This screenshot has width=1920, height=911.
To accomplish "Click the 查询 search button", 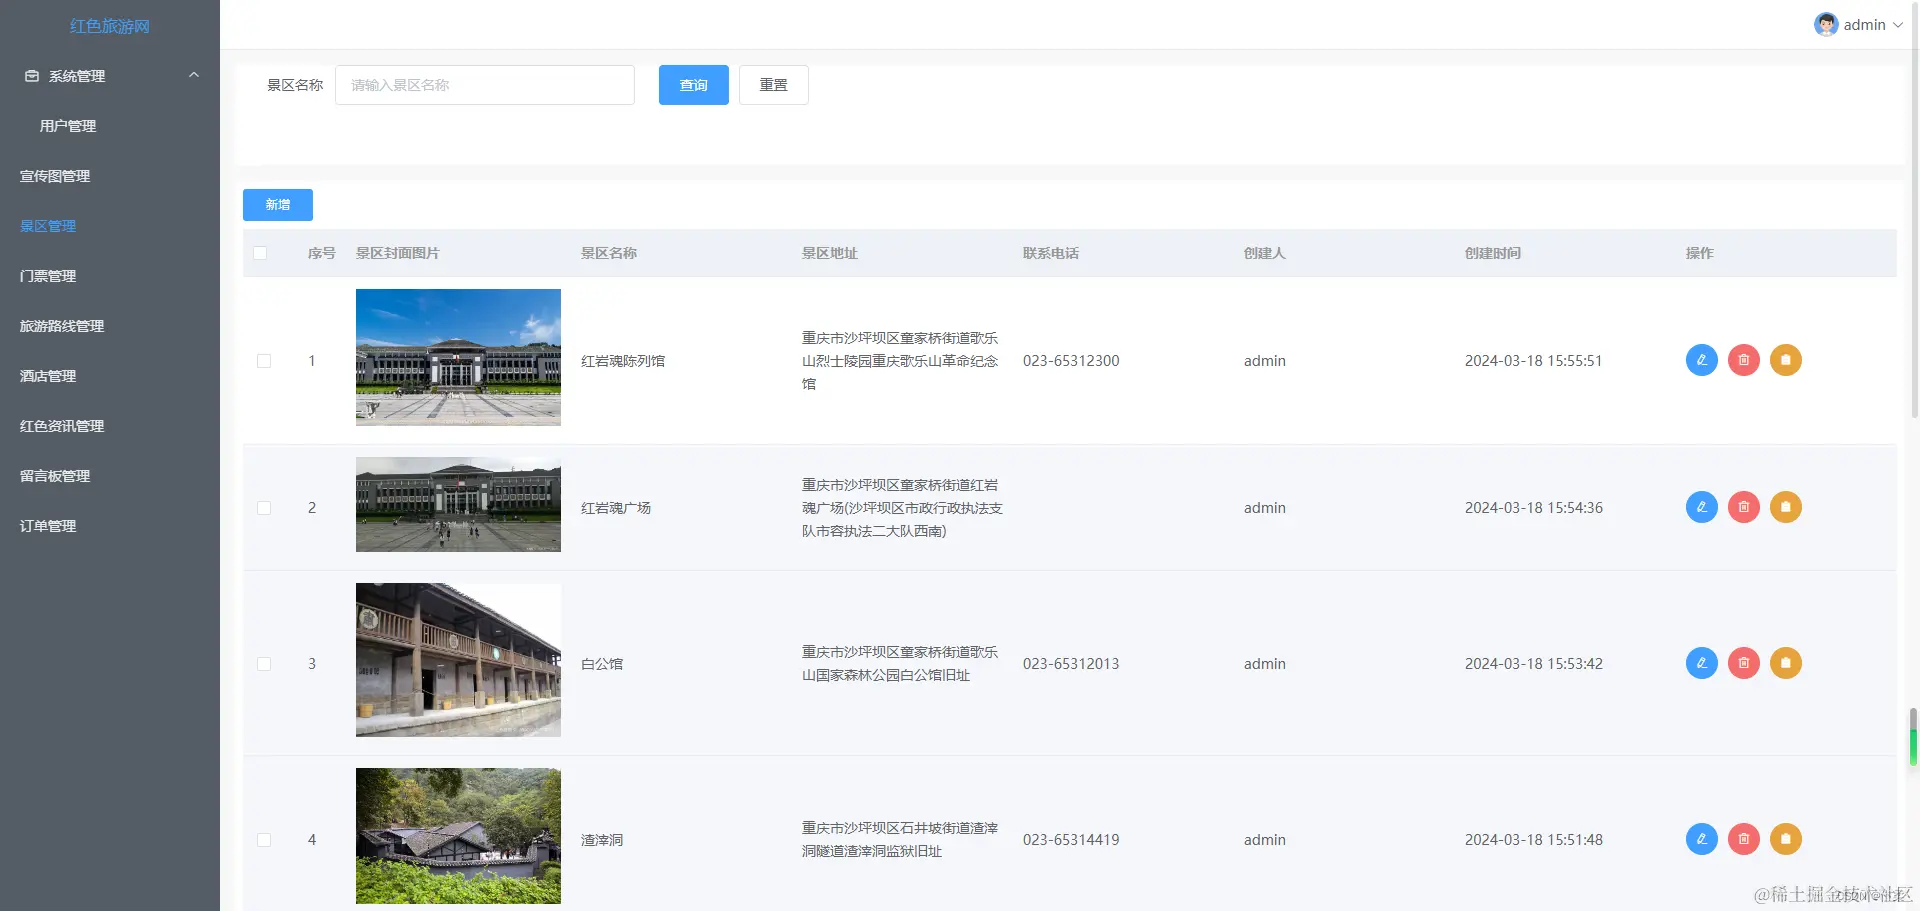I will [x=693, y=85].
